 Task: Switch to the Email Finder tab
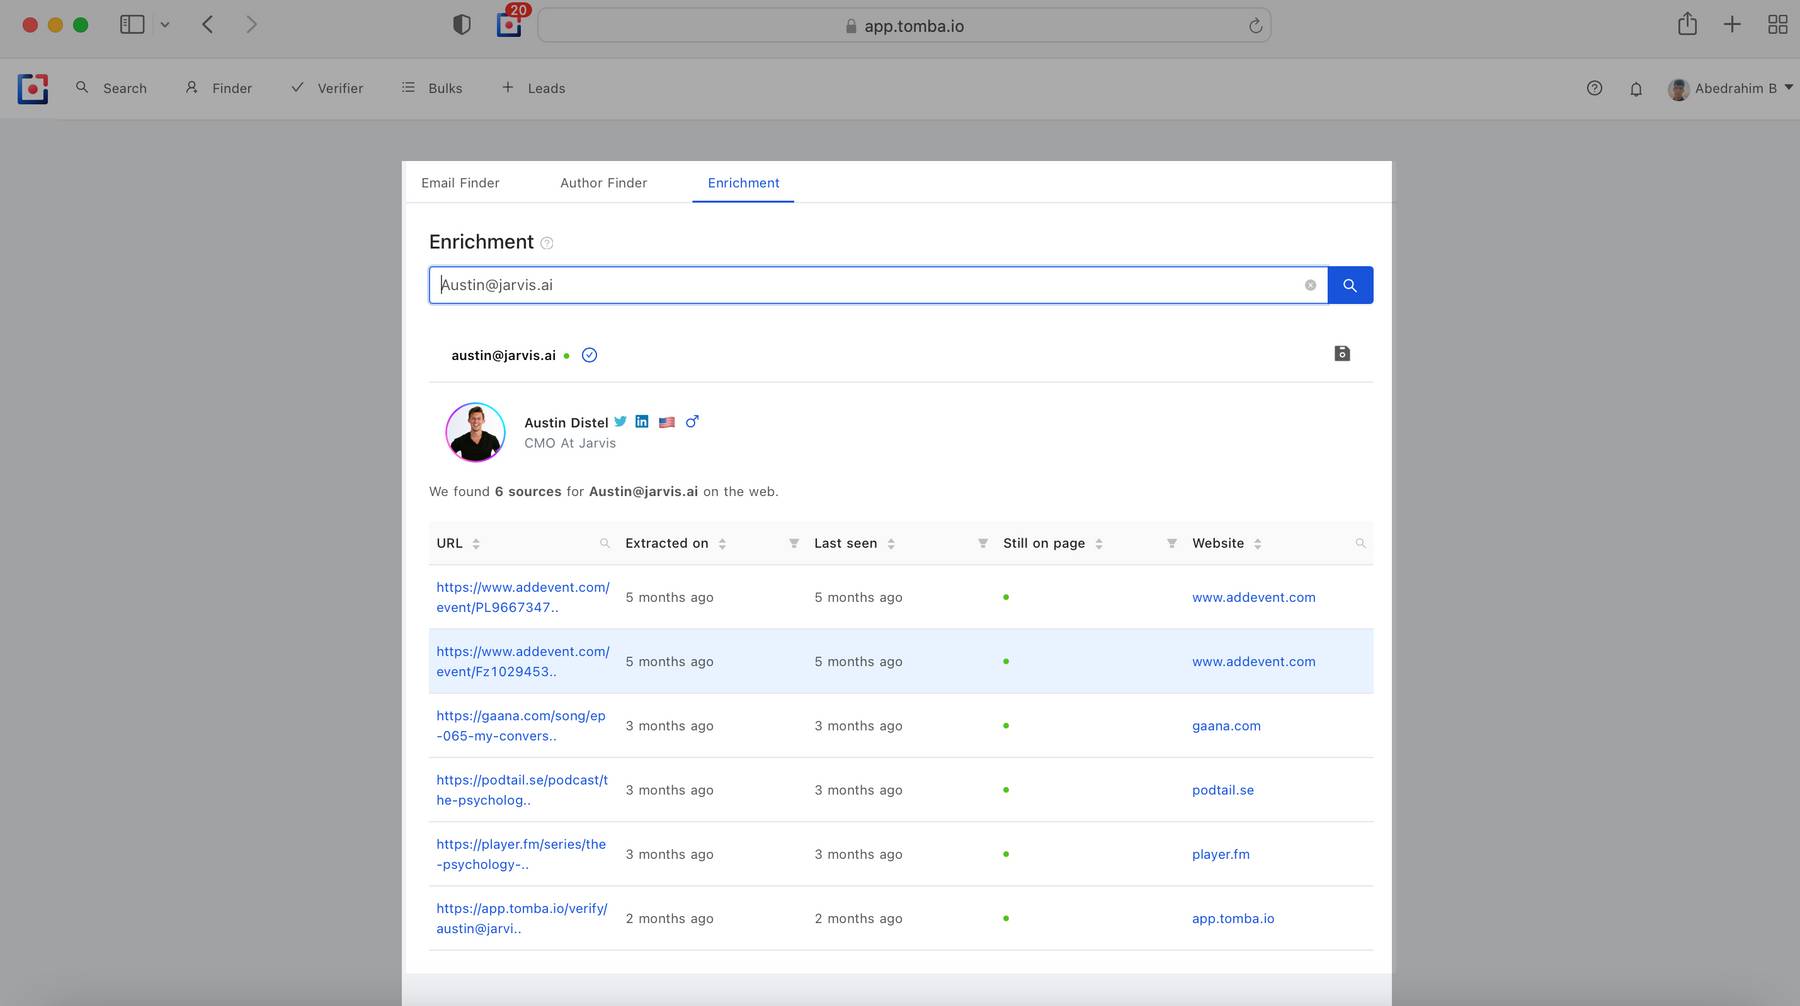(460, 183)
